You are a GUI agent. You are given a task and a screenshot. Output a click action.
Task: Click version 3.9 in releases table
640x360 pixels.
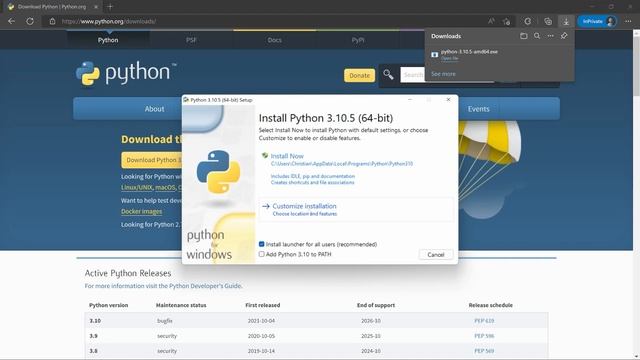click(93, 336)
